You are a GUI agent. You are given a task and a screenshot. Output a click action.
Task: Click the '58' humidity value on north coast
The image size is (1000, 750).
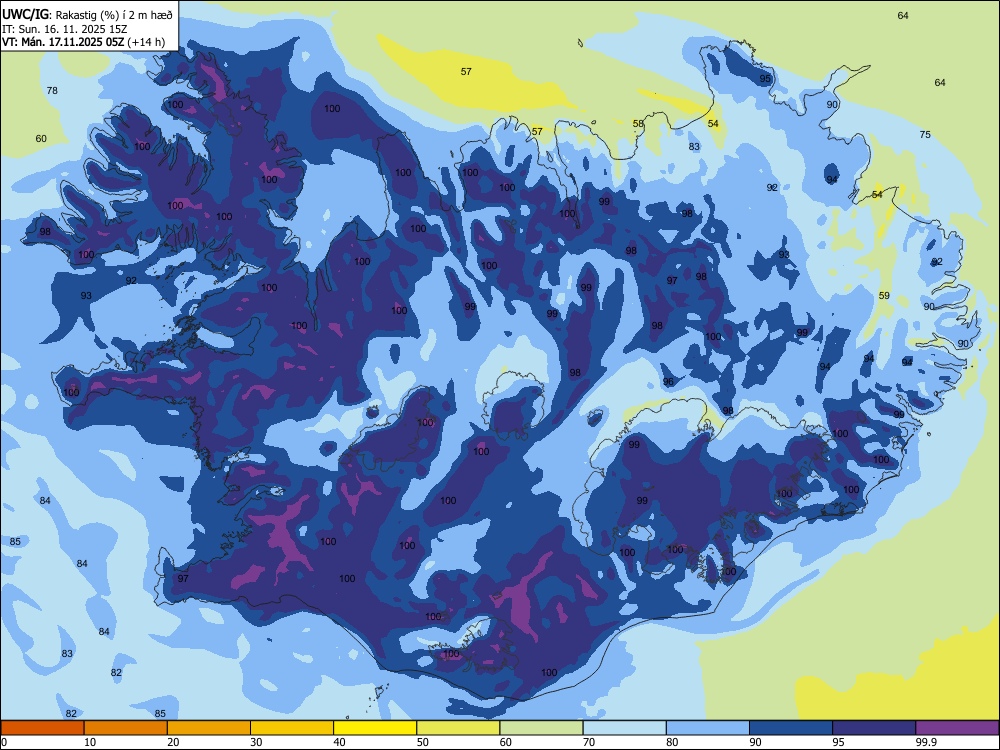coord(638,124)
